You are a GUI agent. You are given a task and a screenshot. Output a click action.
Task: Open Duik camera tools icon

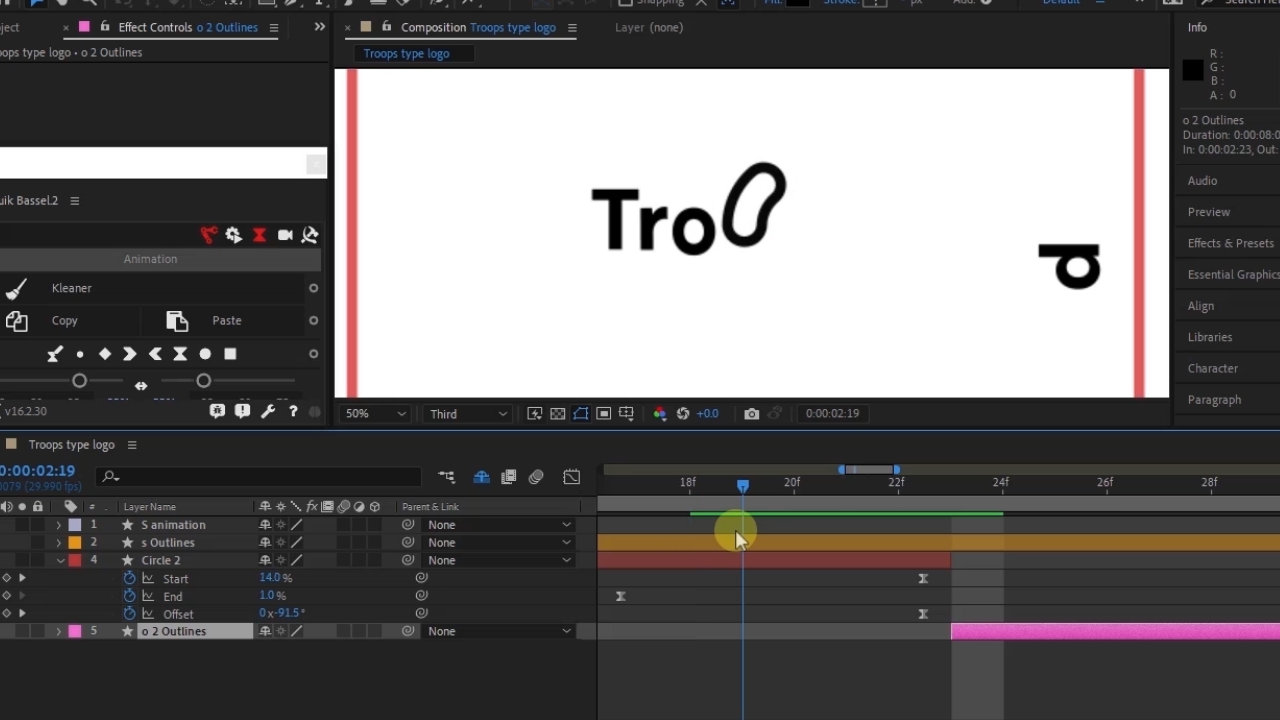coord(285,235)
